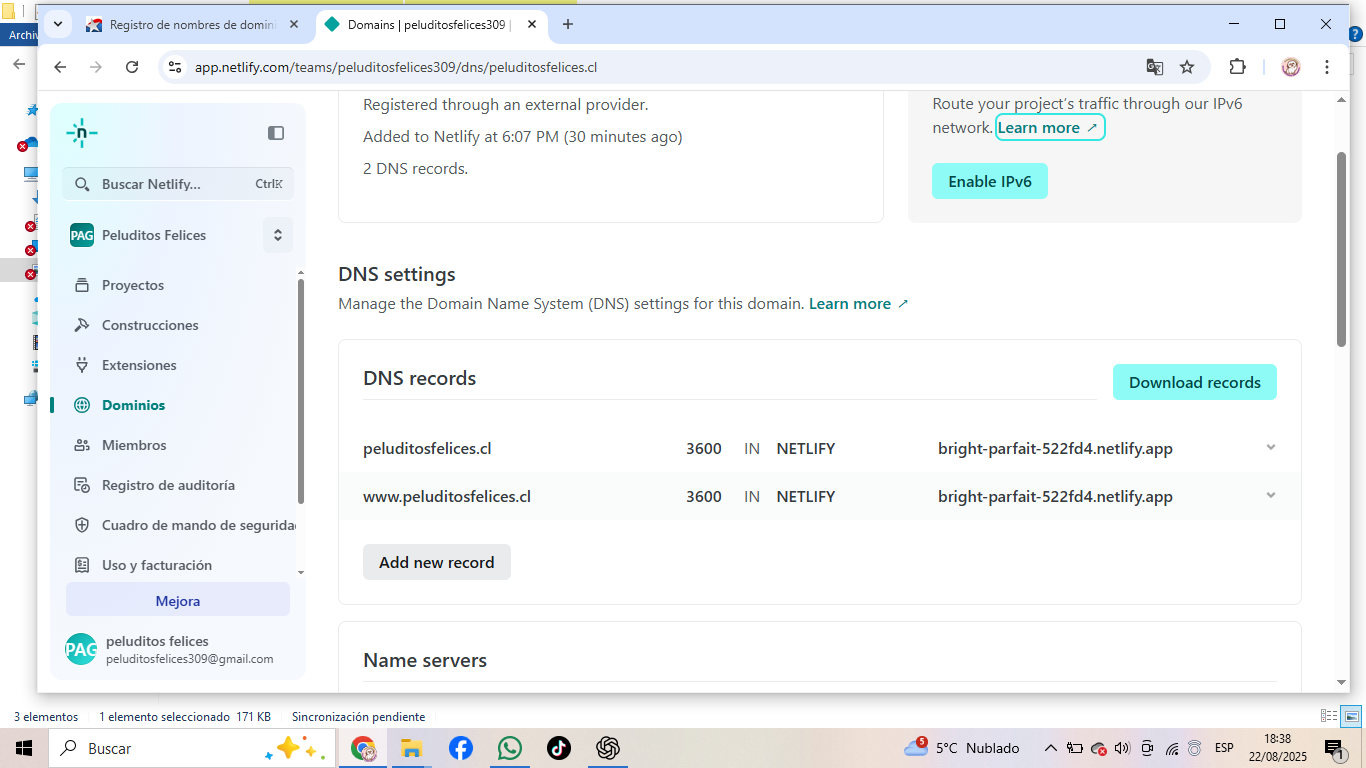This screenshot has height=768, width=1366.
Task: Go back with Chrome's back arrow
Action: [x=60, y=67]
